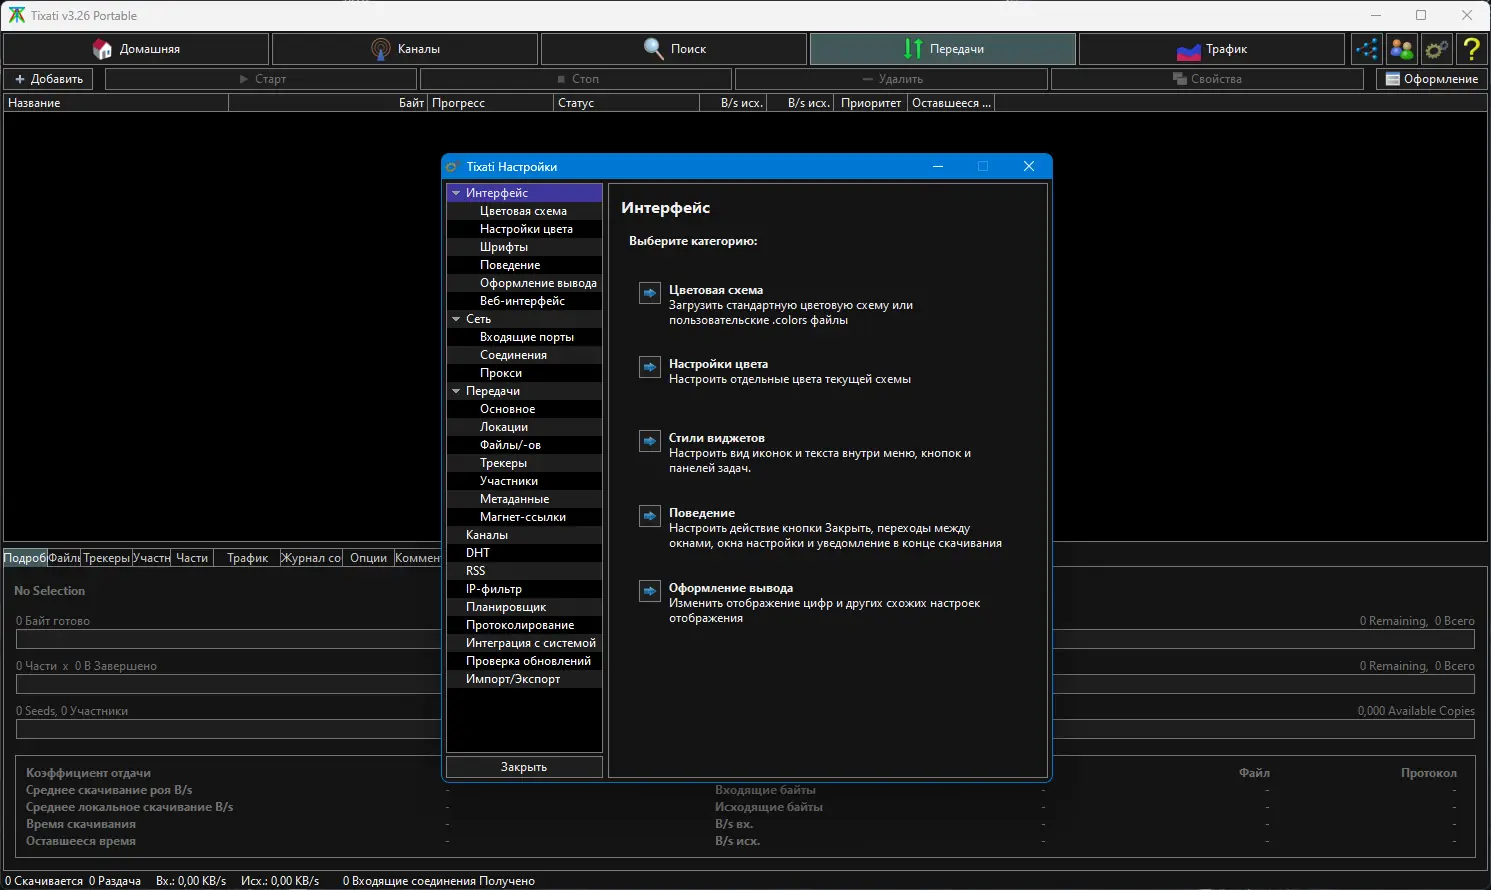Sort the list by Название column header
This screenshot has width=1491, height=890.
click(x=116, y=103)
